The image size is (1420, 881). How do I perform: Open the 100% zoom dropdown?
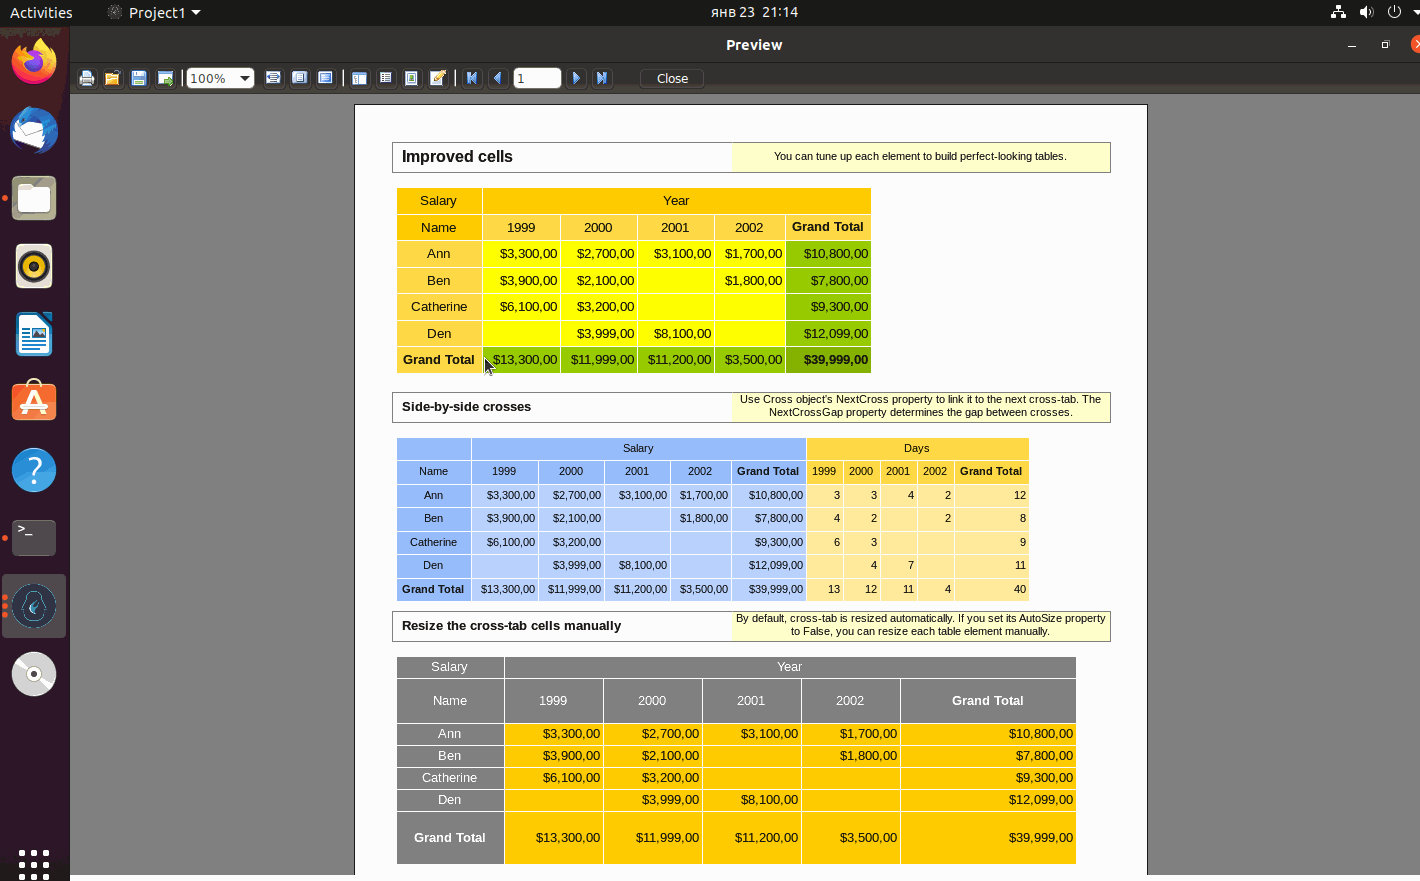[x=220, y=78]
